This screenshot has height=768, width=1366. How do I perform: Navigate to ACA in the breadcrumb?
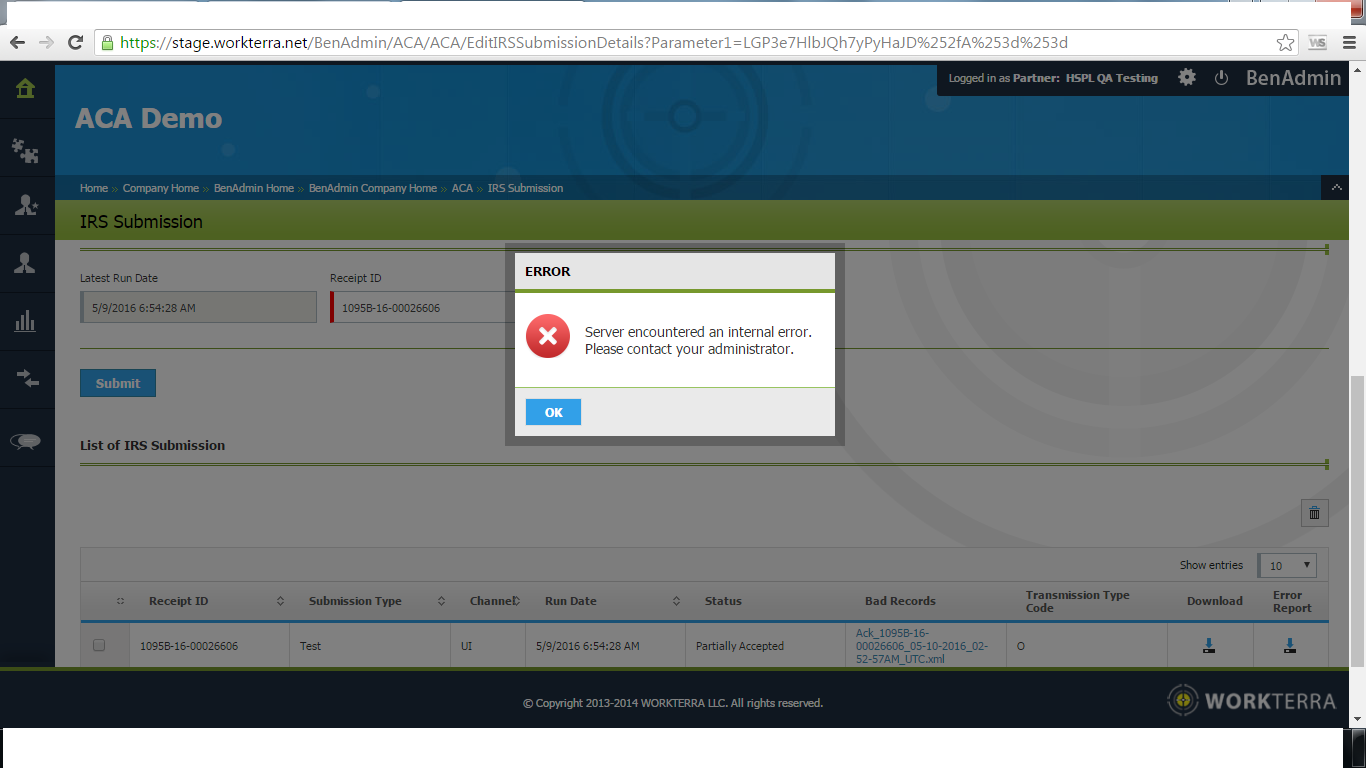[462, 188]
